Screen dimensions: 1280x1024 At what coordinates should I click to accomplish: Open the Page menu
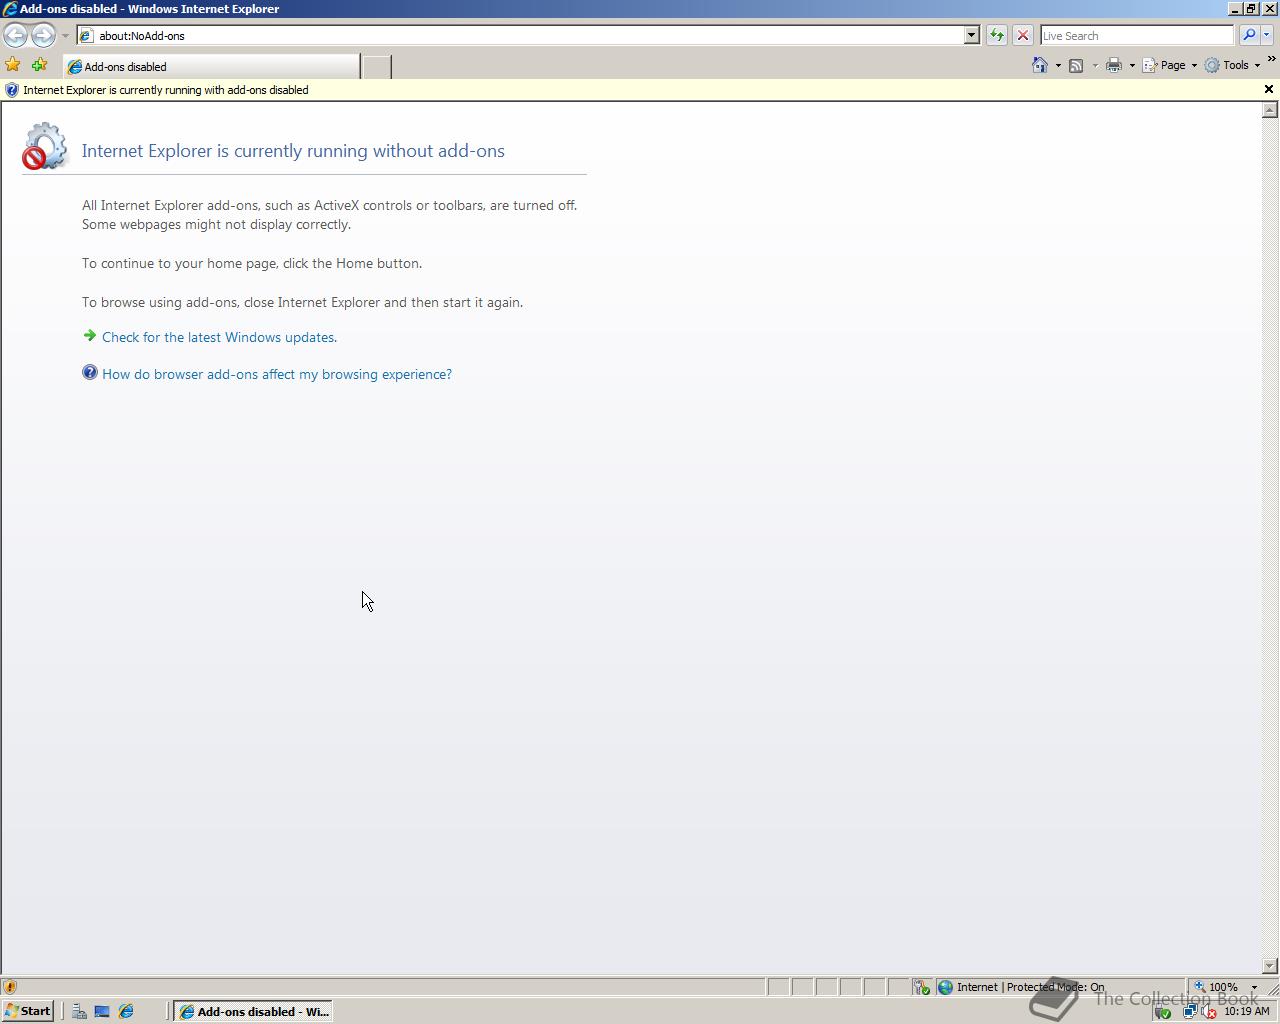(x=1169, y=66)
